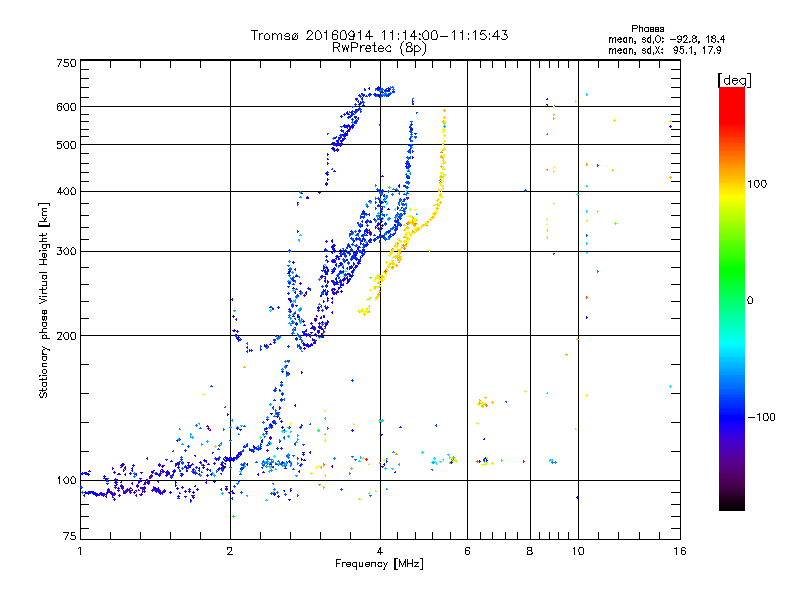
Task: Click the y-axis tick label '75'
Action: coord(70,536)
